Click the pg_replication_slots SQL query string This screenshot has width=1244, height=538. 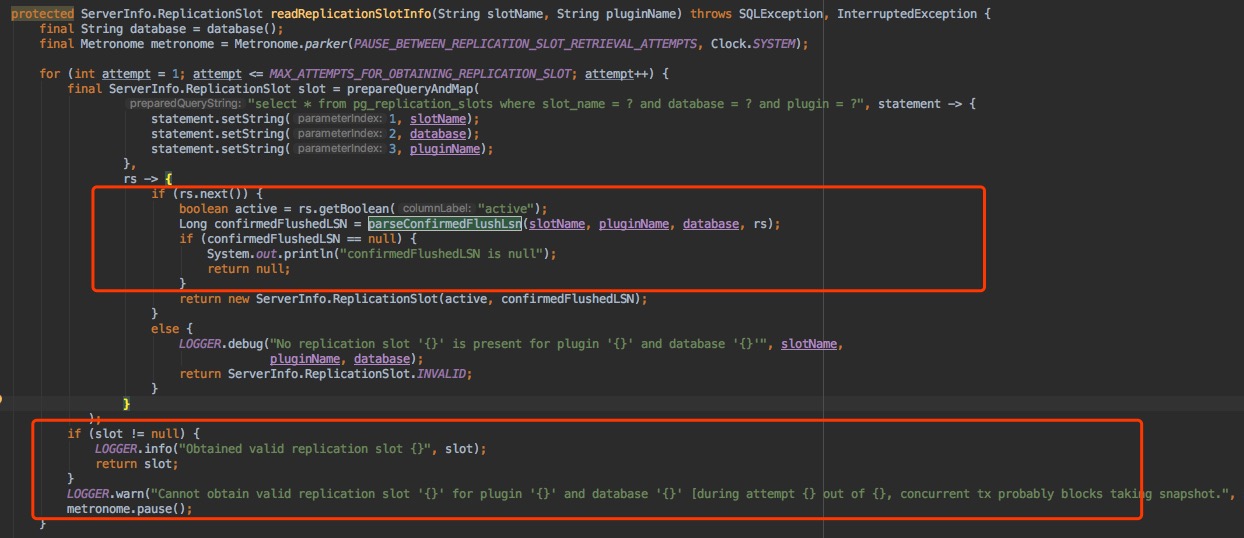[556, 104]
